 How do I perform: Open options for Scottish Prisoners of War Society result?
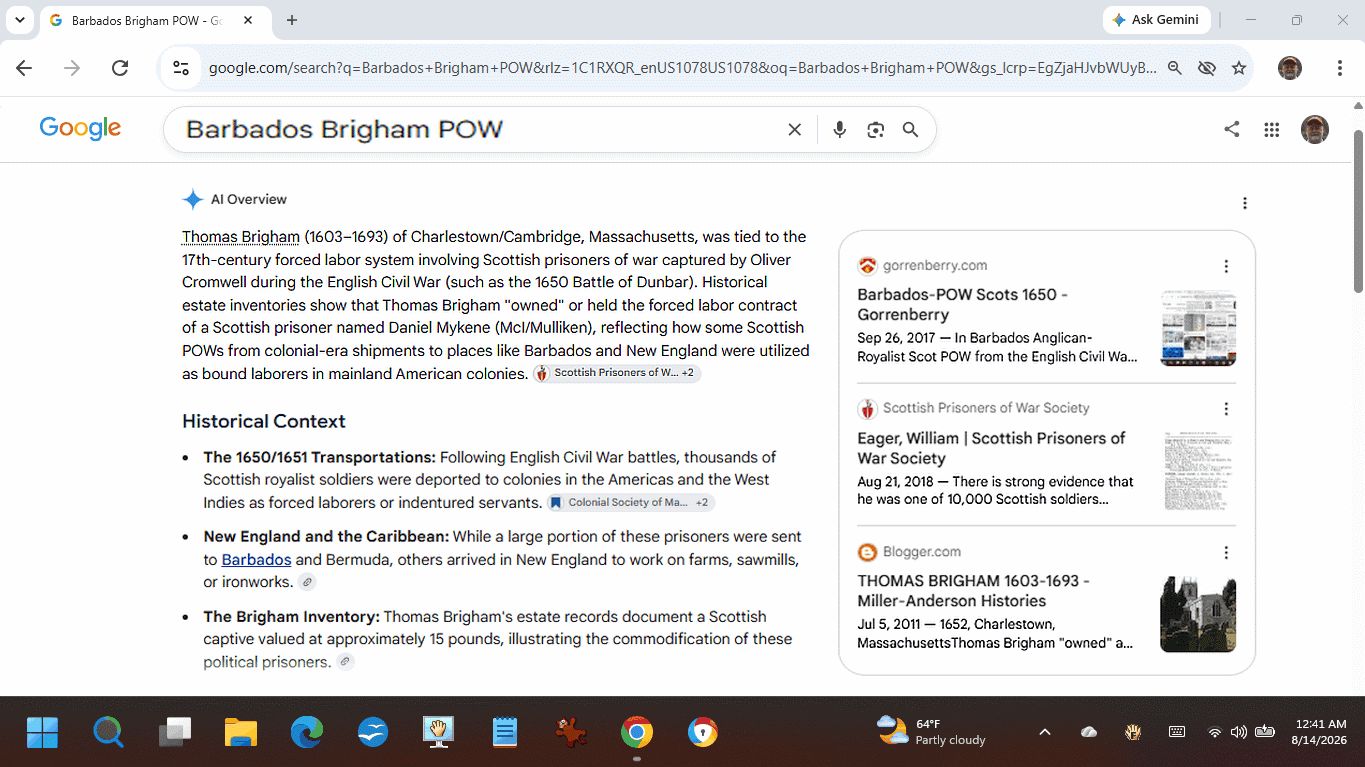point(1226,409)
